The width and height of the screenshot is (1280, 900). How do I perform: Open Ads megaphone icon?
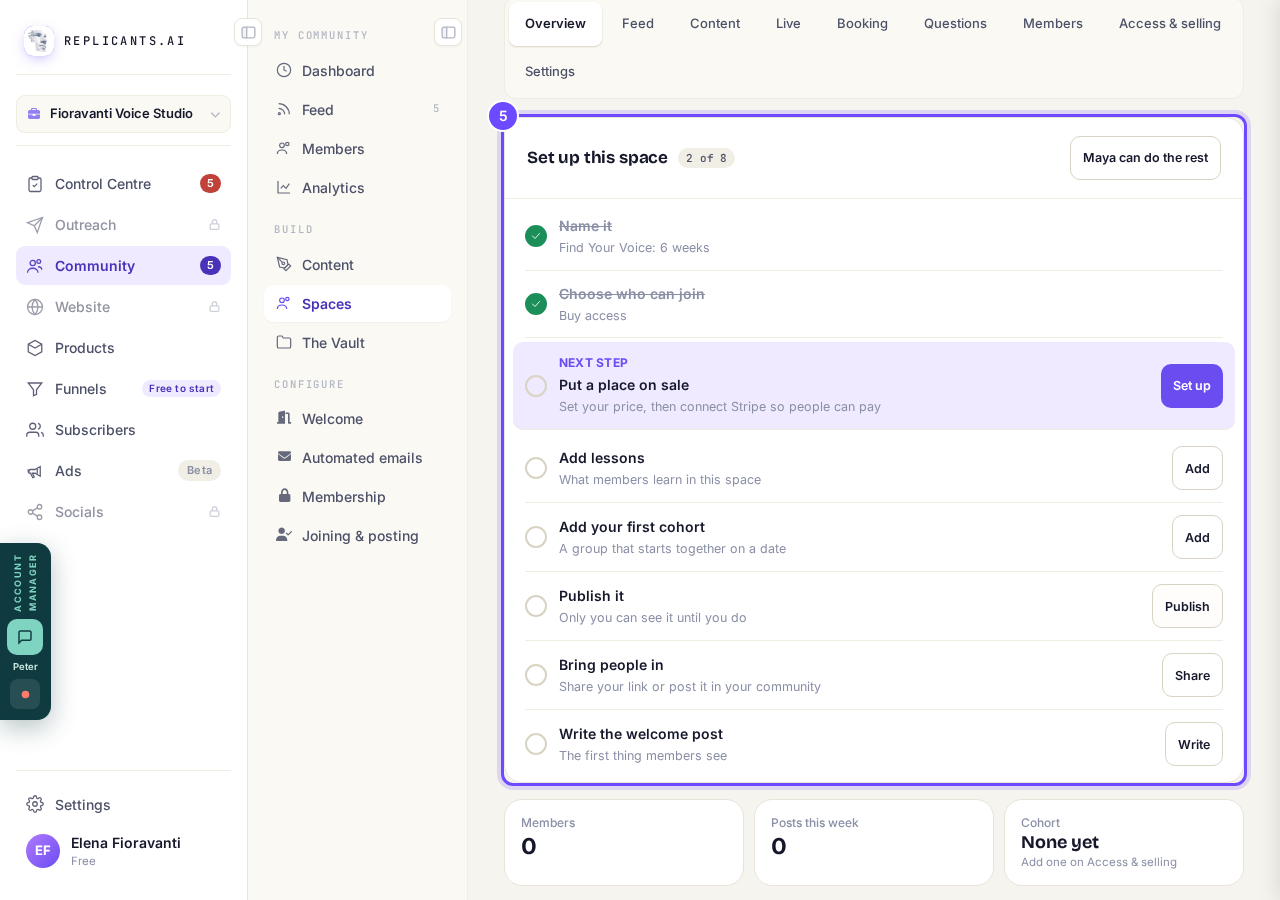(35, 471)
